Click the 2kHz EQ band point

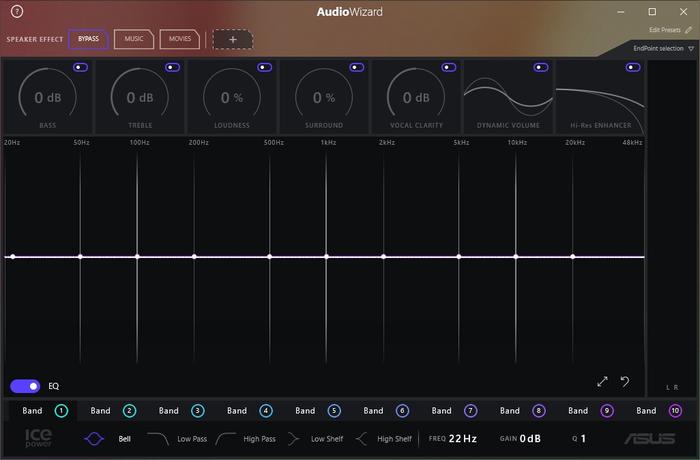pyautogui.click(x=383, y=257)
